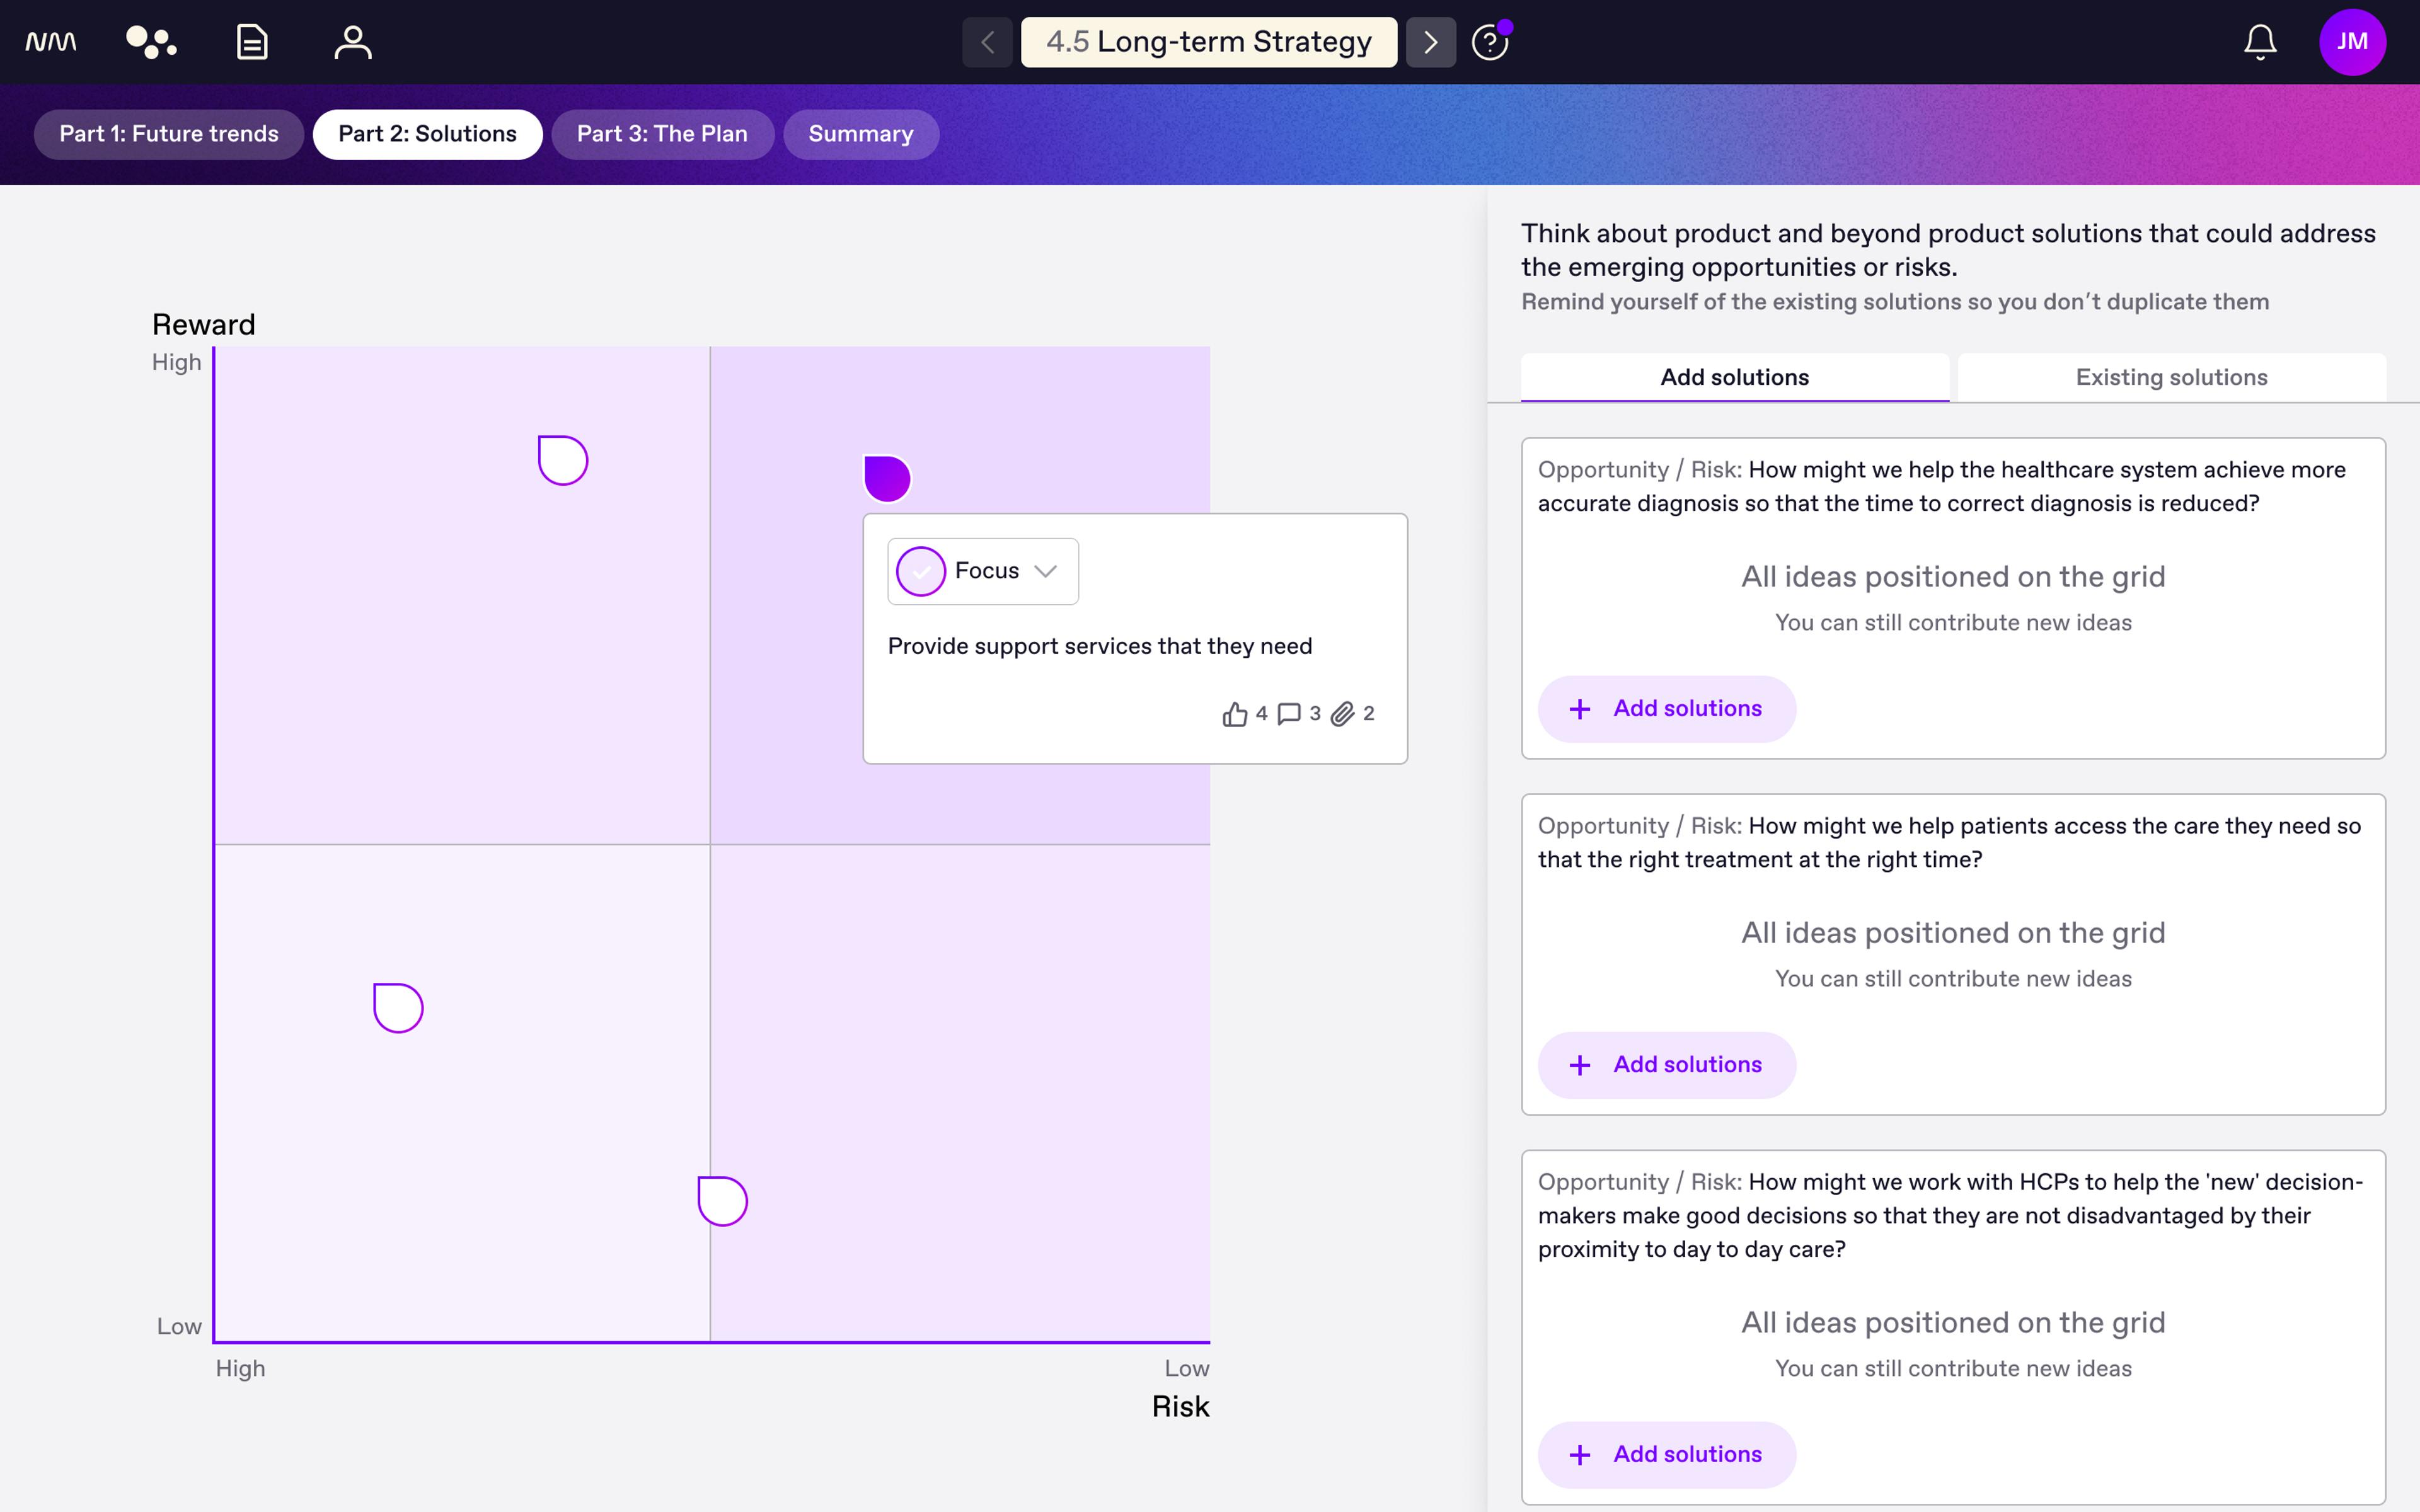Navigate to previous section using back arrow
The image size is (2420, 1512).
pos(986,42)
